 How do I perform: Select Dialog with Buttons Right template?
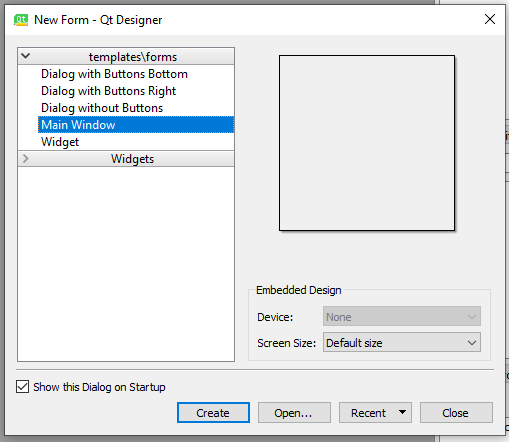tap(108, 91)
